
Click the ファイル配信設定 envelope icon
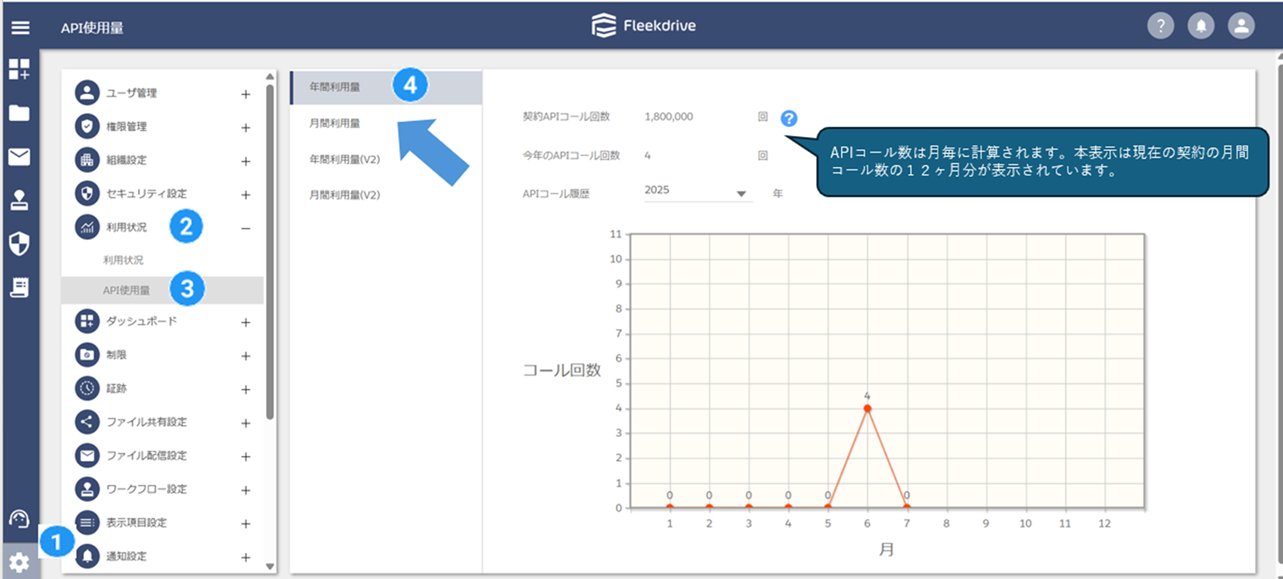pos(88,455)
